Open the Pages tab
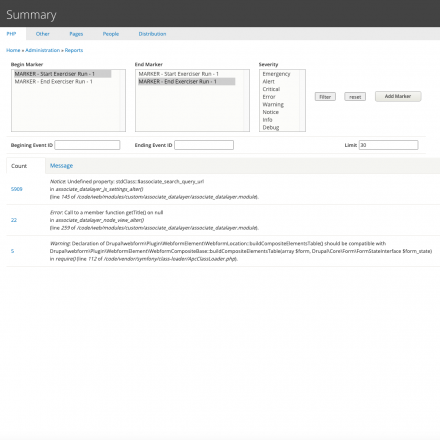 tap(76, 34)
